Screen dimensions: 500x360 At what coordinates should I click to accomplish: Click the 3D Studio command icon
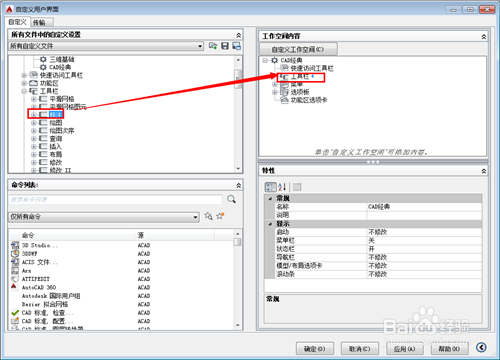[x=15, y=245]
